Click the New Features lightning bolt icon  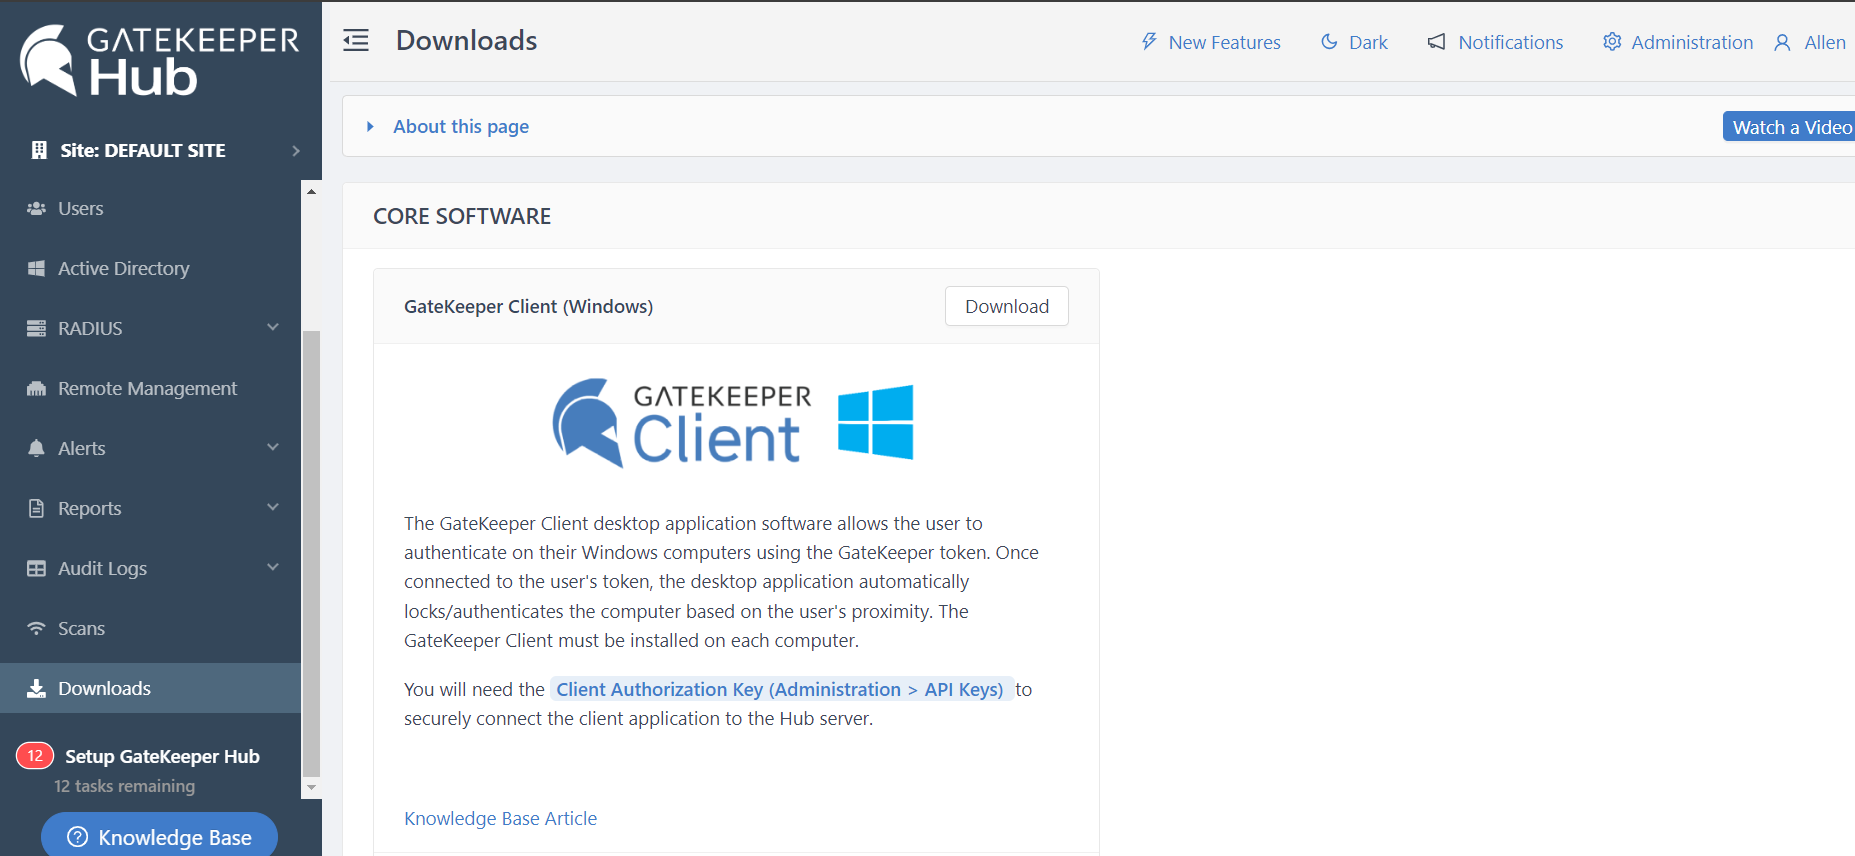pos(1149,42)
